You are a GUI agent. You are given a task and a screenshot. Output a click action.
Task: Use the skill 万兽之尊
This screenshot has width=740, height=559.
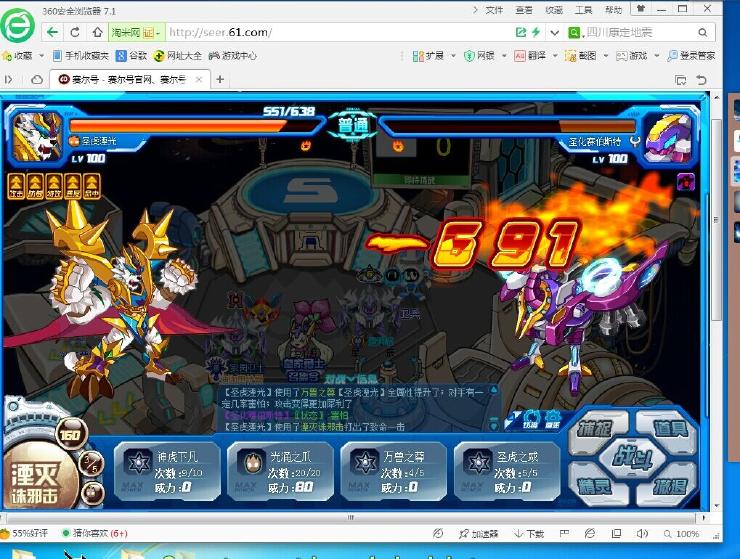coord(394,472)
